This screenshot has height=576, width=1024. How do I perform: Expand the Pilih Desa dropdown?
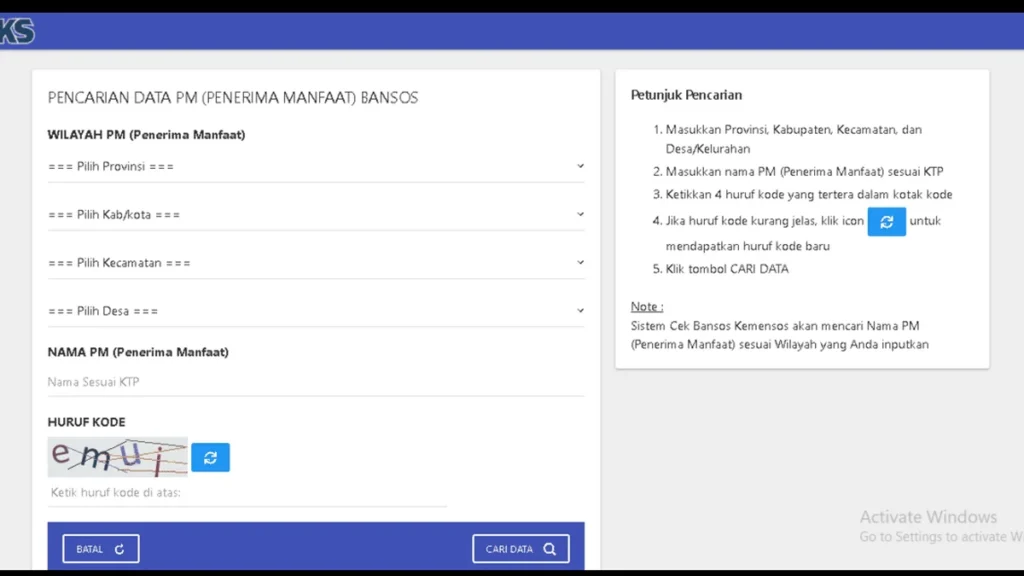[315, 310]
